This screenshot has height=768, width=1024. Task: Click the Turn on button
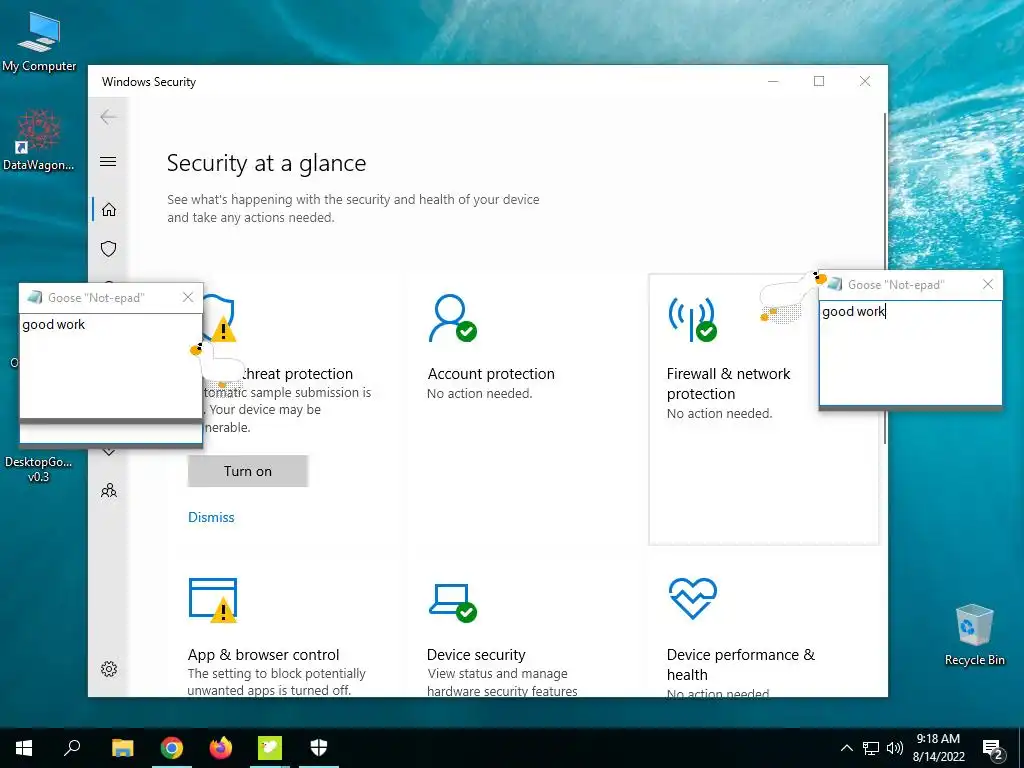pyautogui.click(x=248, y=471)
